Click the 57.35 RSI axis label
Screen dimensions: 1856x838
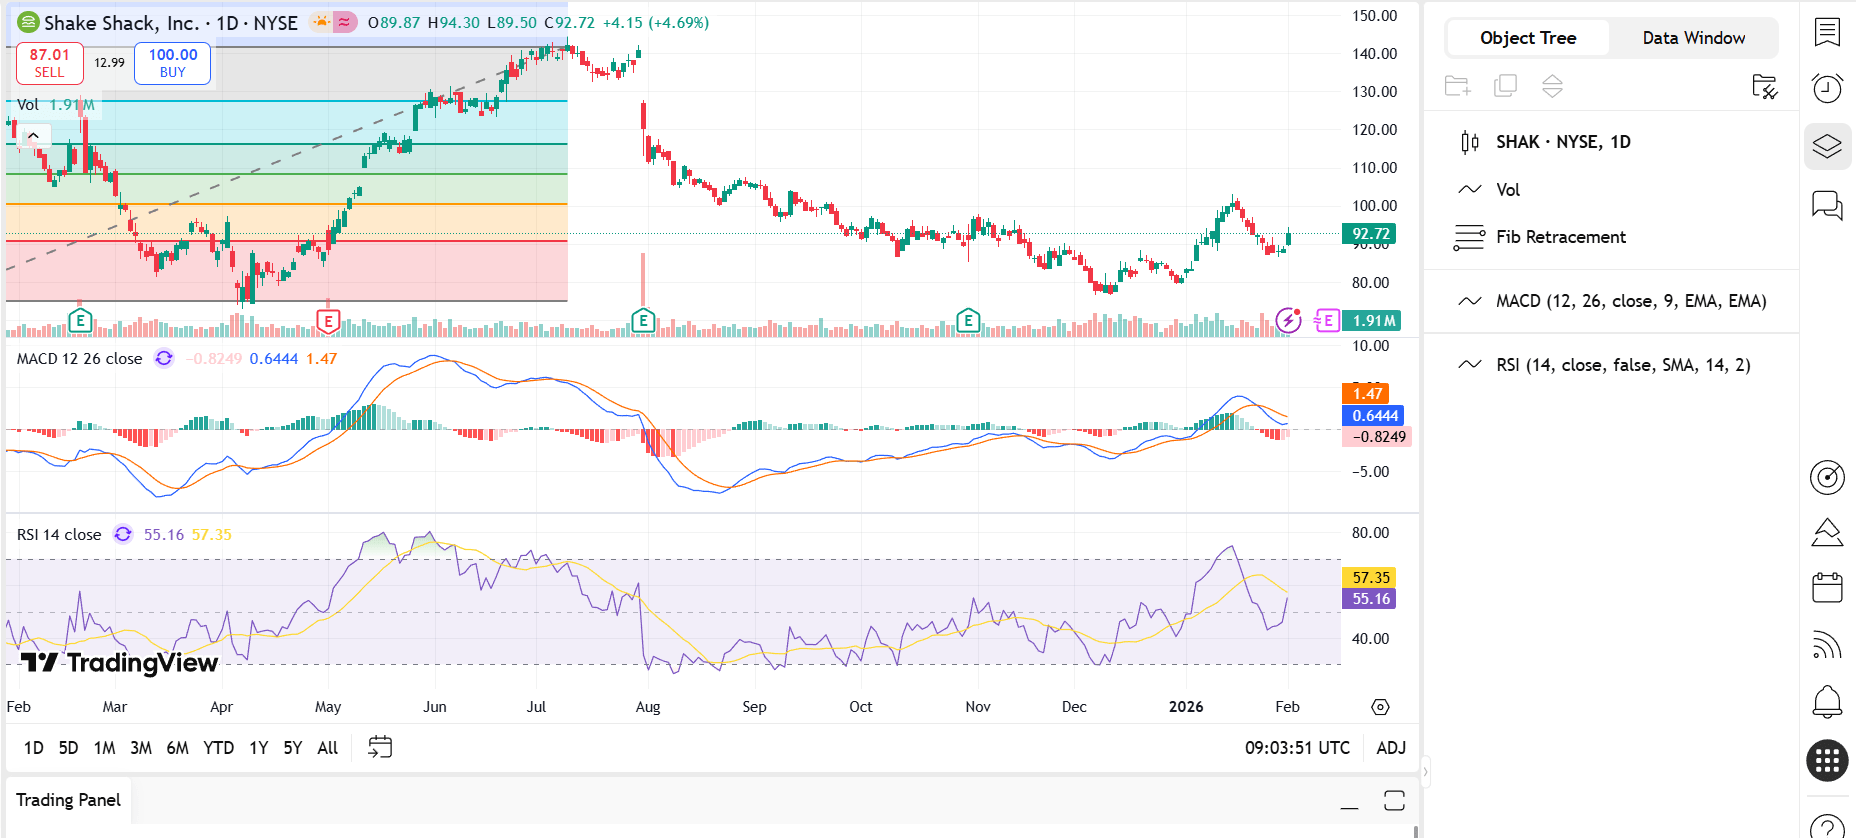1369,577
